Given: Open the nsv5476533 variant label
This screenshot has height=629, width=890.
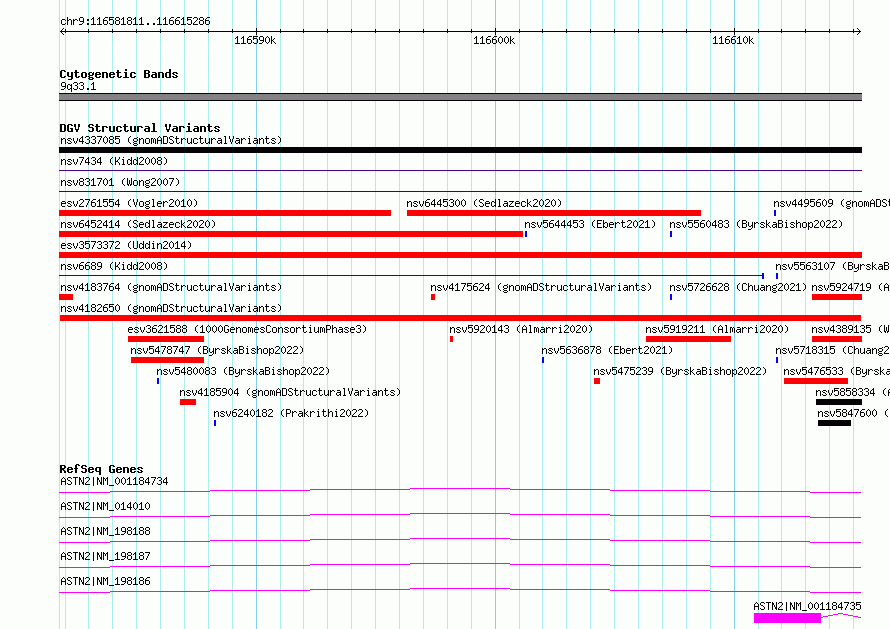Looking at the screenshot, I should tap(836, 371).
